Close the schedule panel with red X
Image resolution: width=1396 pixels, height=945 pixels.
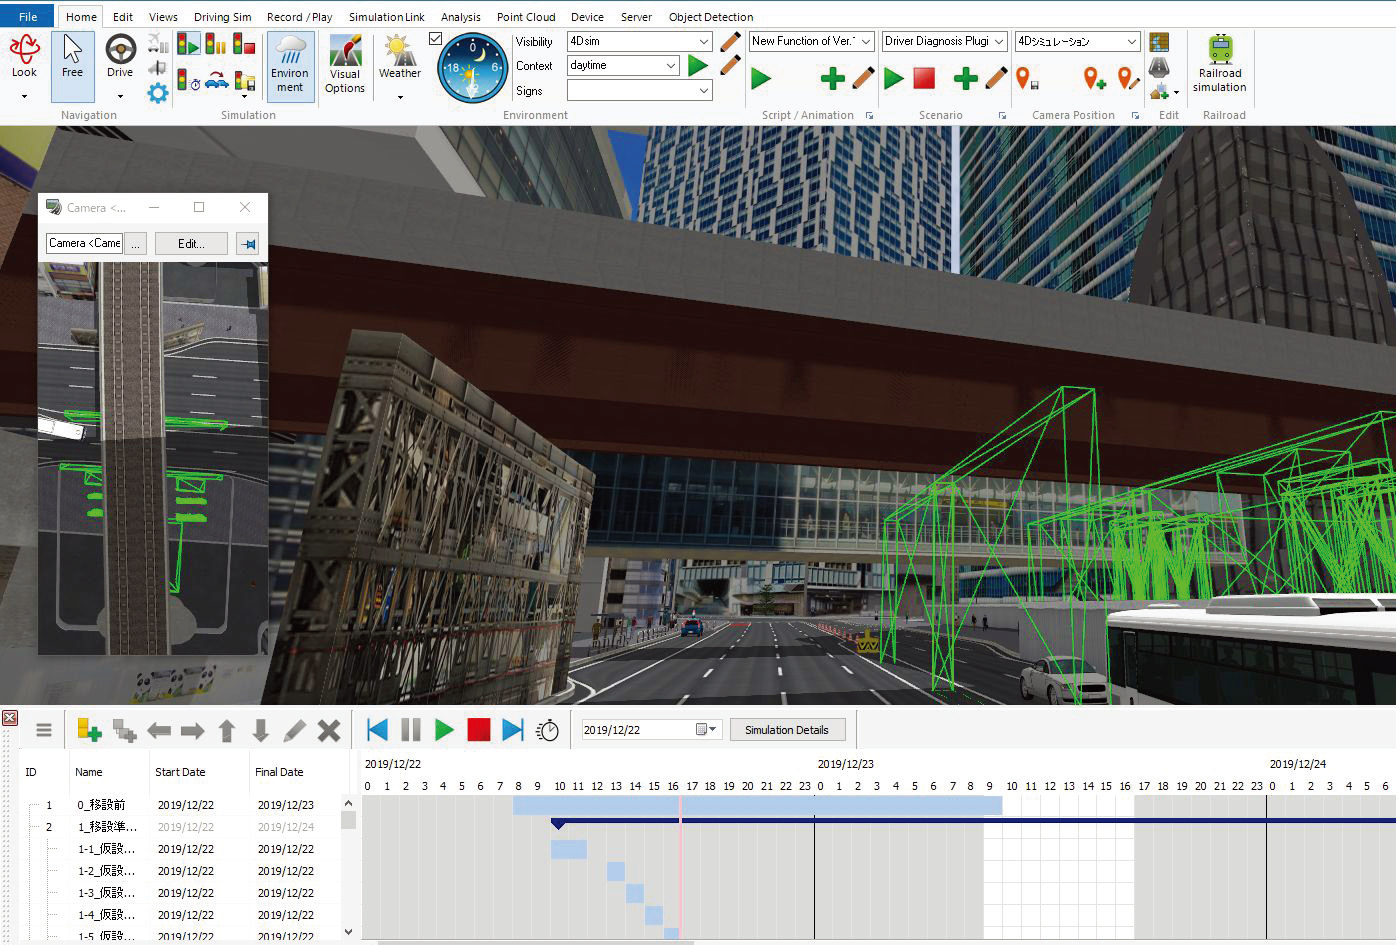10,718
